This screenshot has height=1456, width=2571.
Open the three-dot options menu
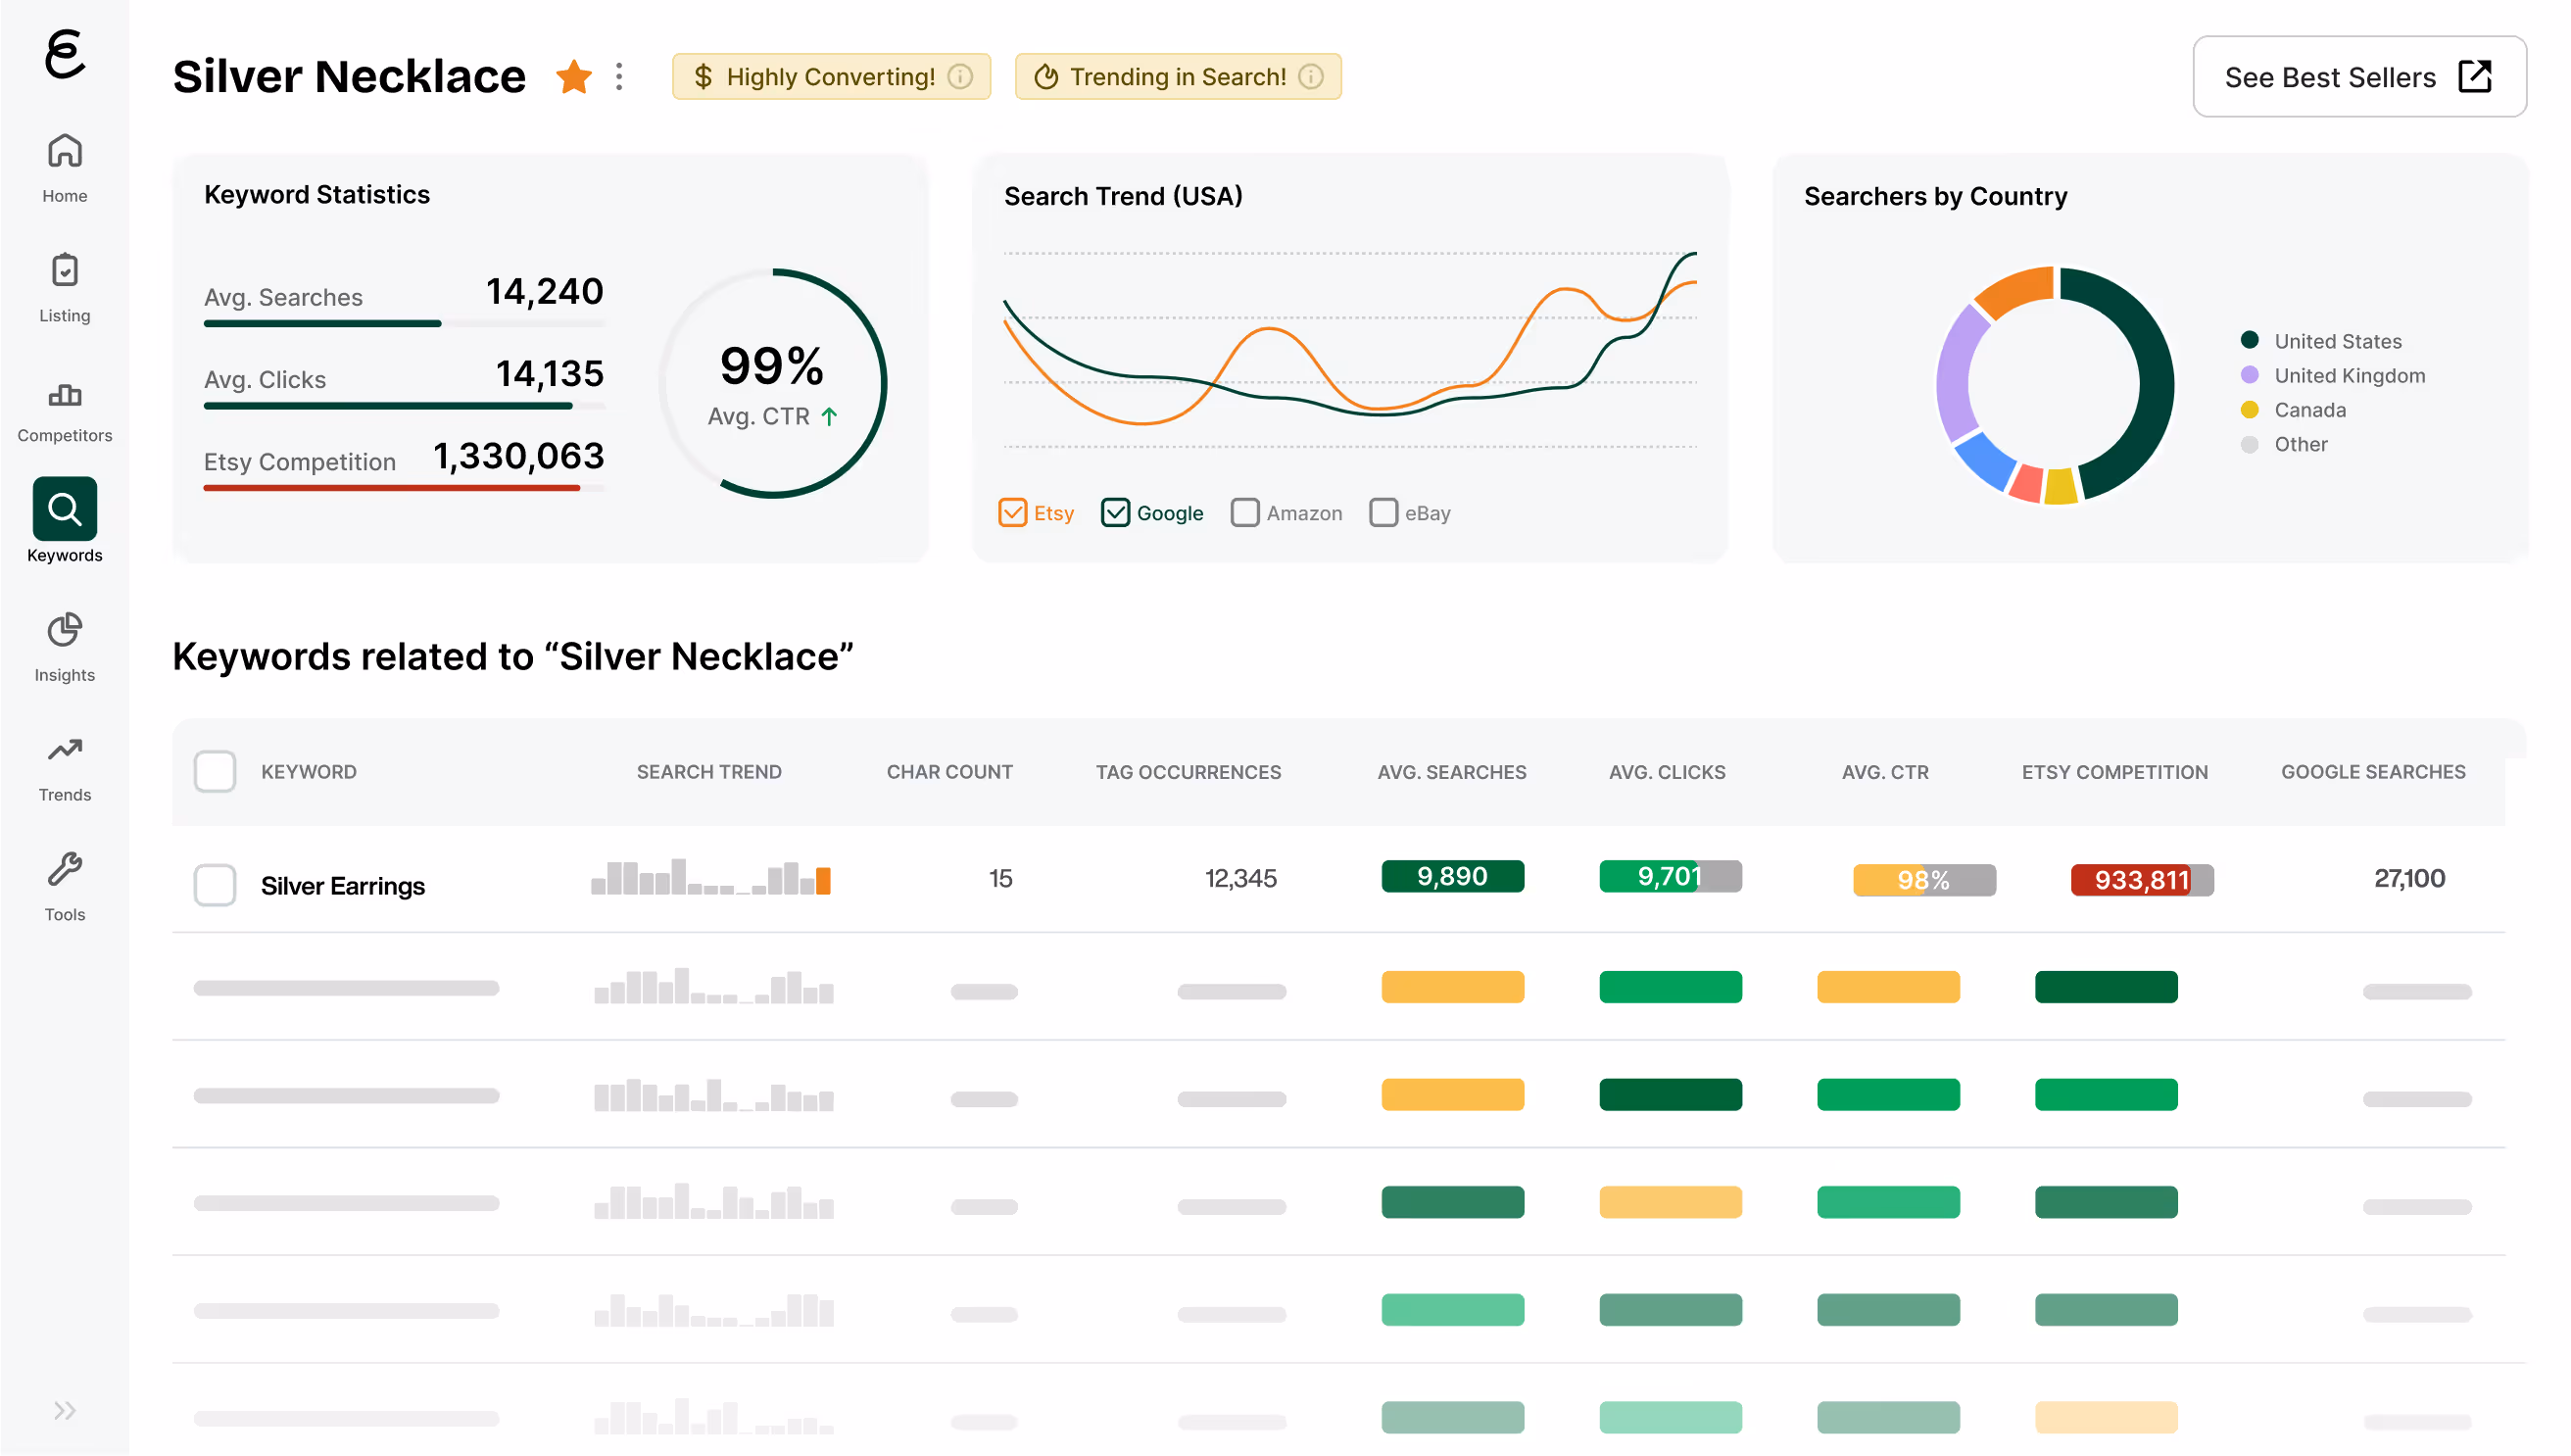(x=619, y=77)
